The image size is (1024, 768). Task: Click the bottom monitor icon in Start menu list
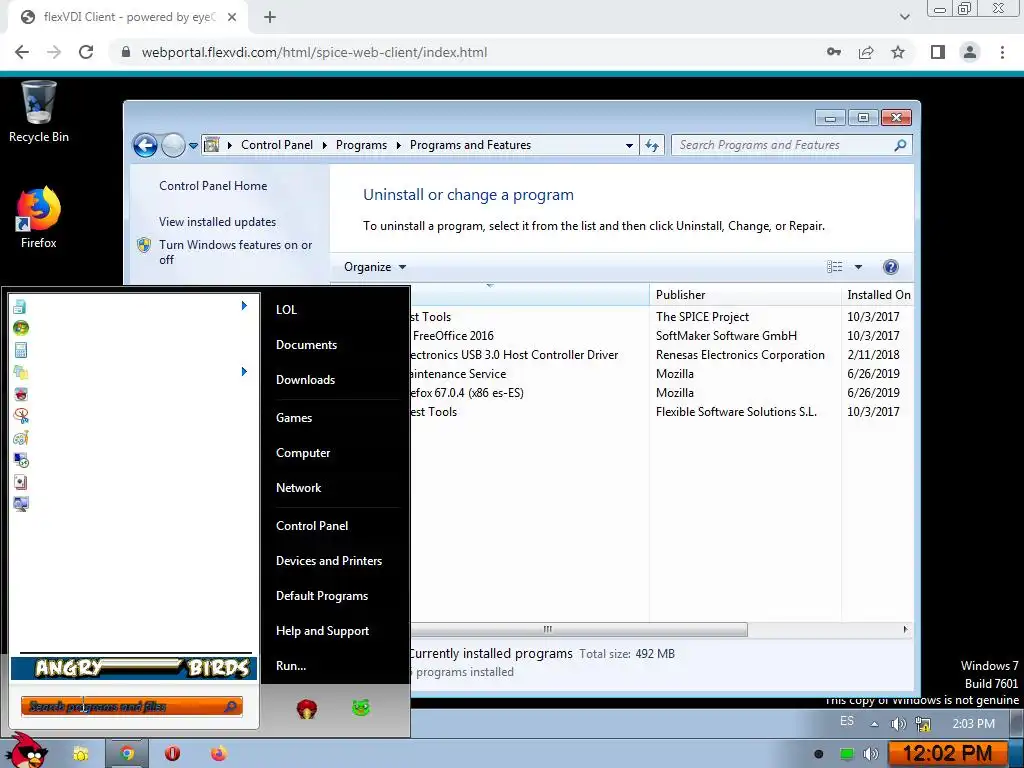(x=21, y=504)
